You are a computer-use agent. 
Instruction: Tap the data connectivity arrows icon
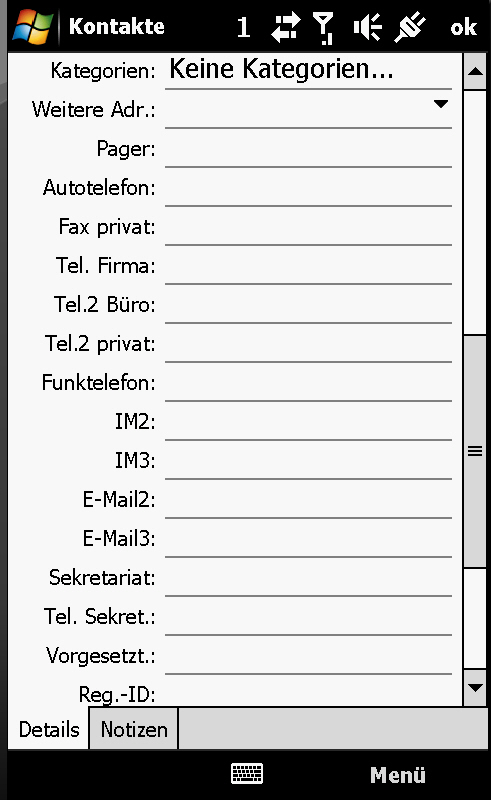click(x=285, y=28)
